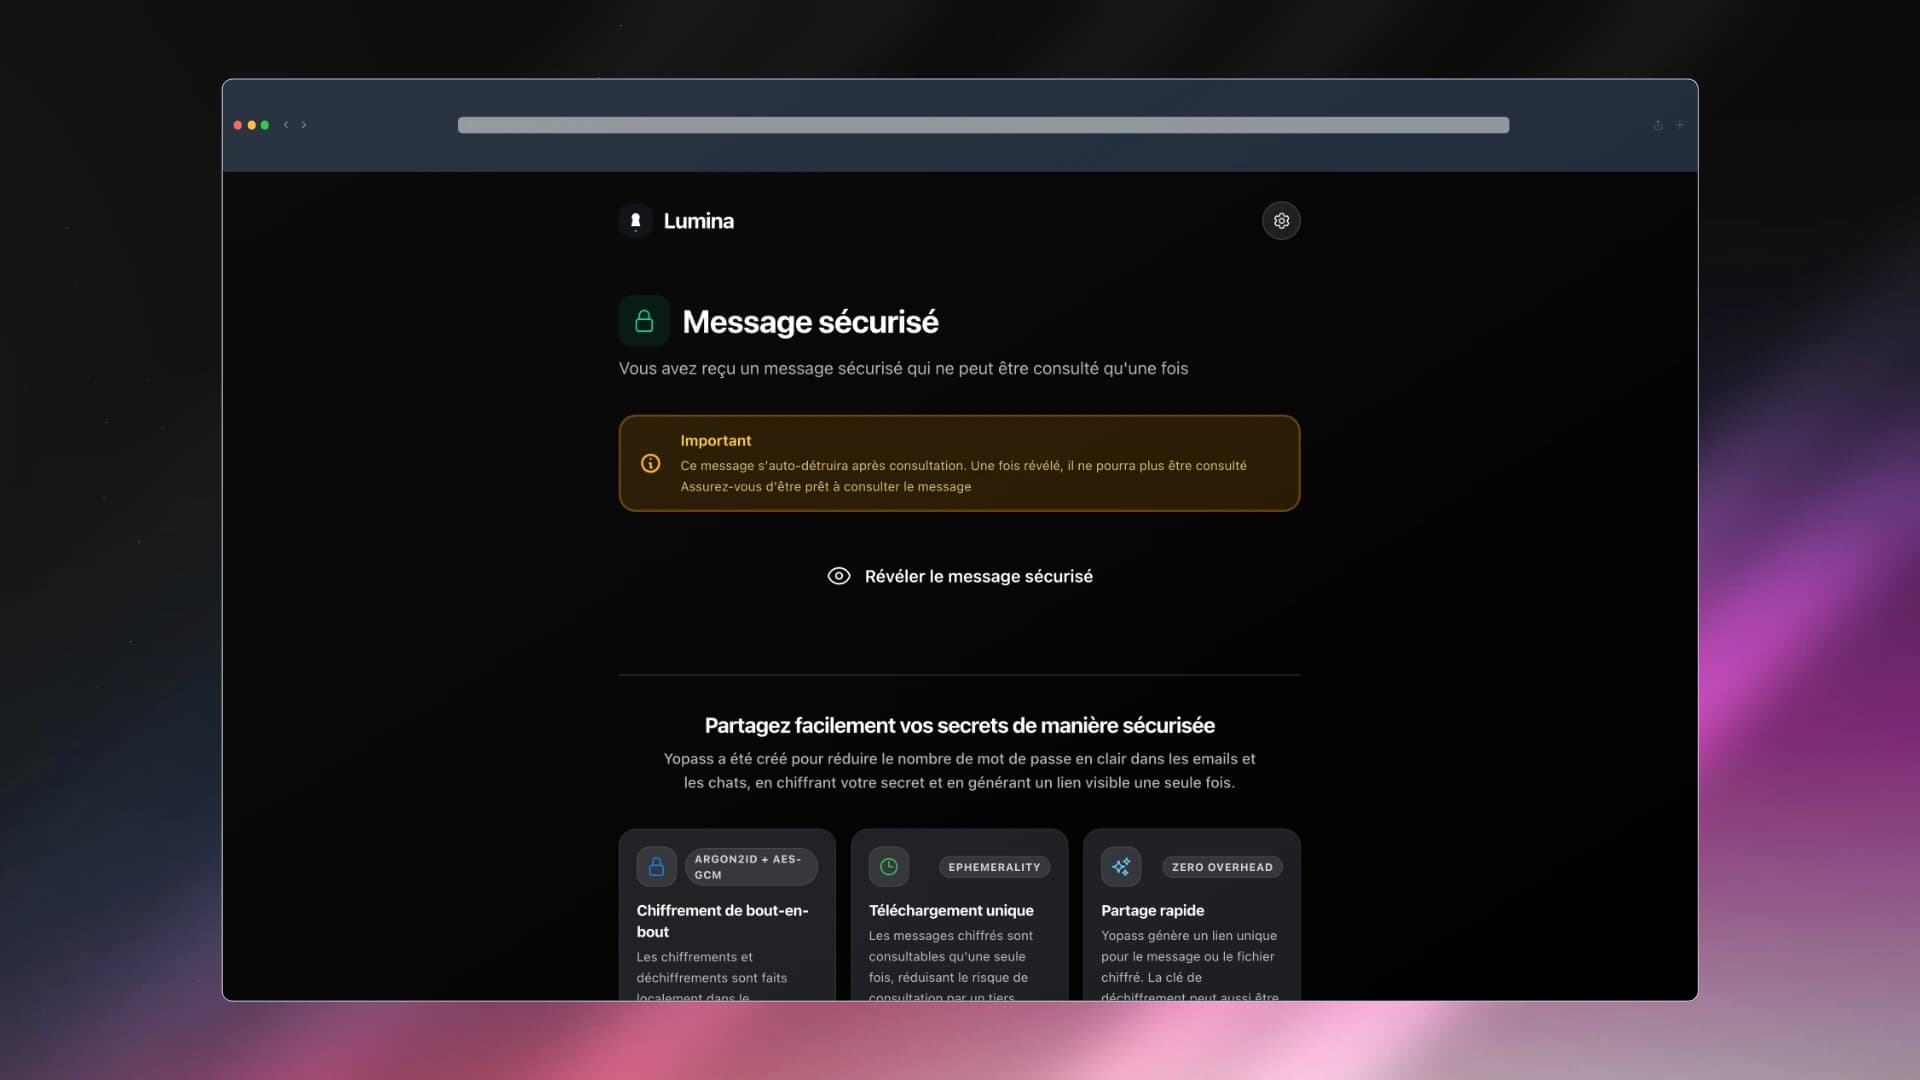This screenshot has width=1920, height=1080.
Task: Click the Important label in warning box
Action: 715,440
